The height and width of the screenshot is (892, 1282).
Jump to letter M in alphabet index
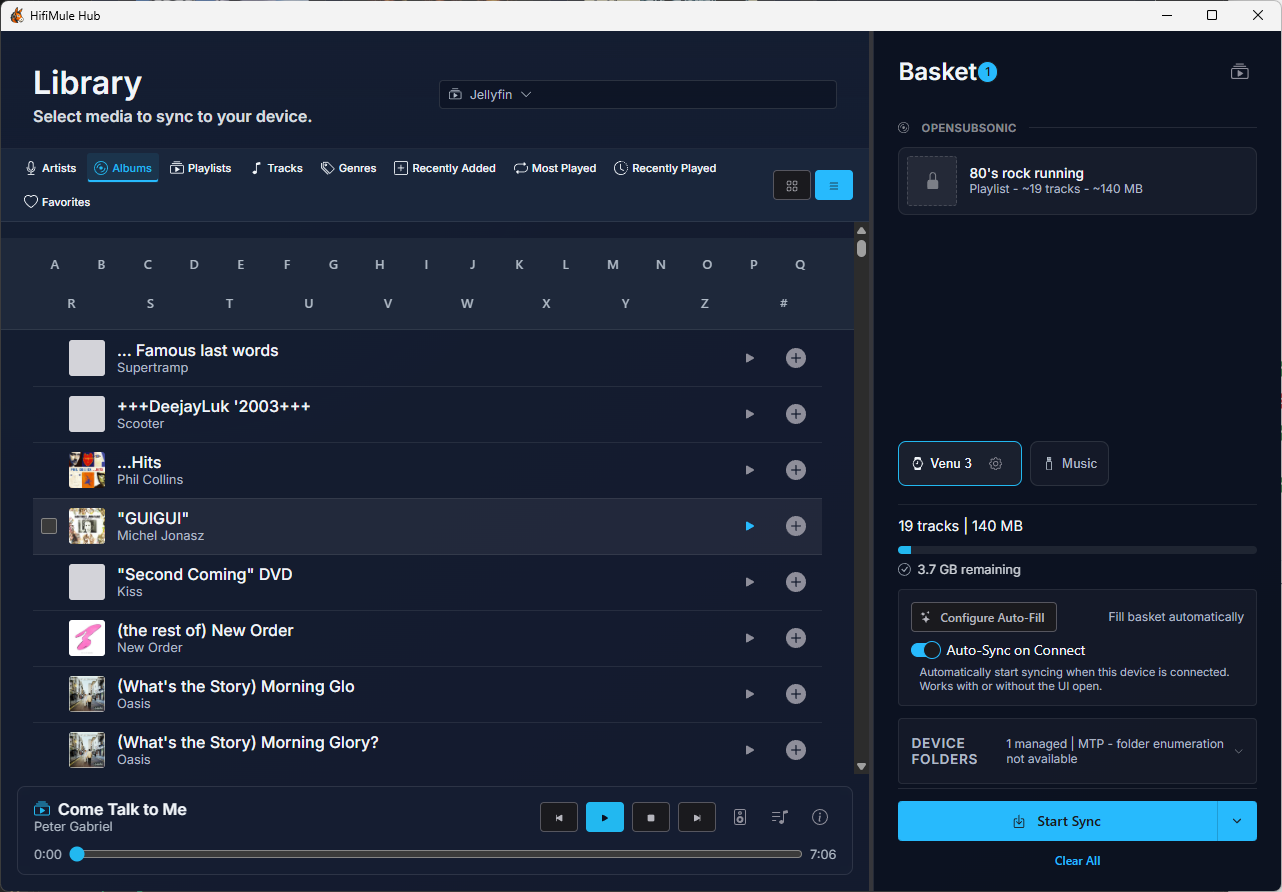(x=613, y=265)
